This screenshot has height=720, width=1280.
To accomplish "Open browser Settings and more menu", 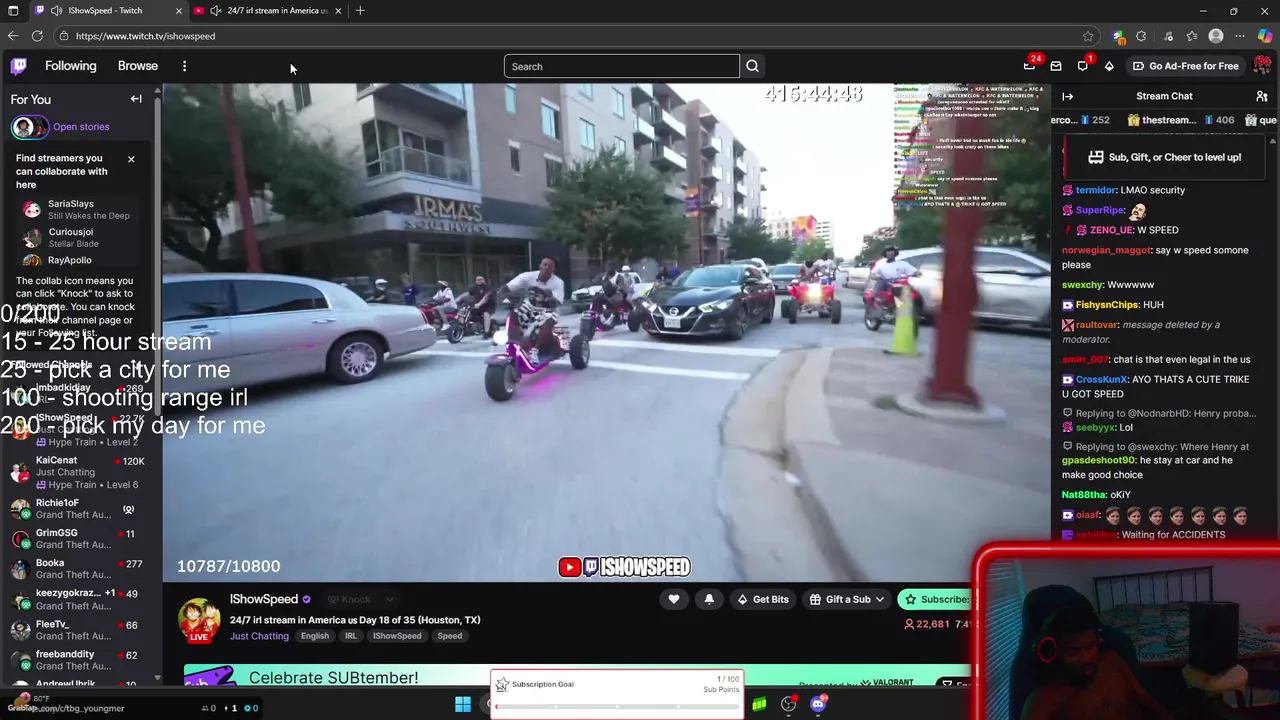I will pyautogui.click(x=1240, y=36).
